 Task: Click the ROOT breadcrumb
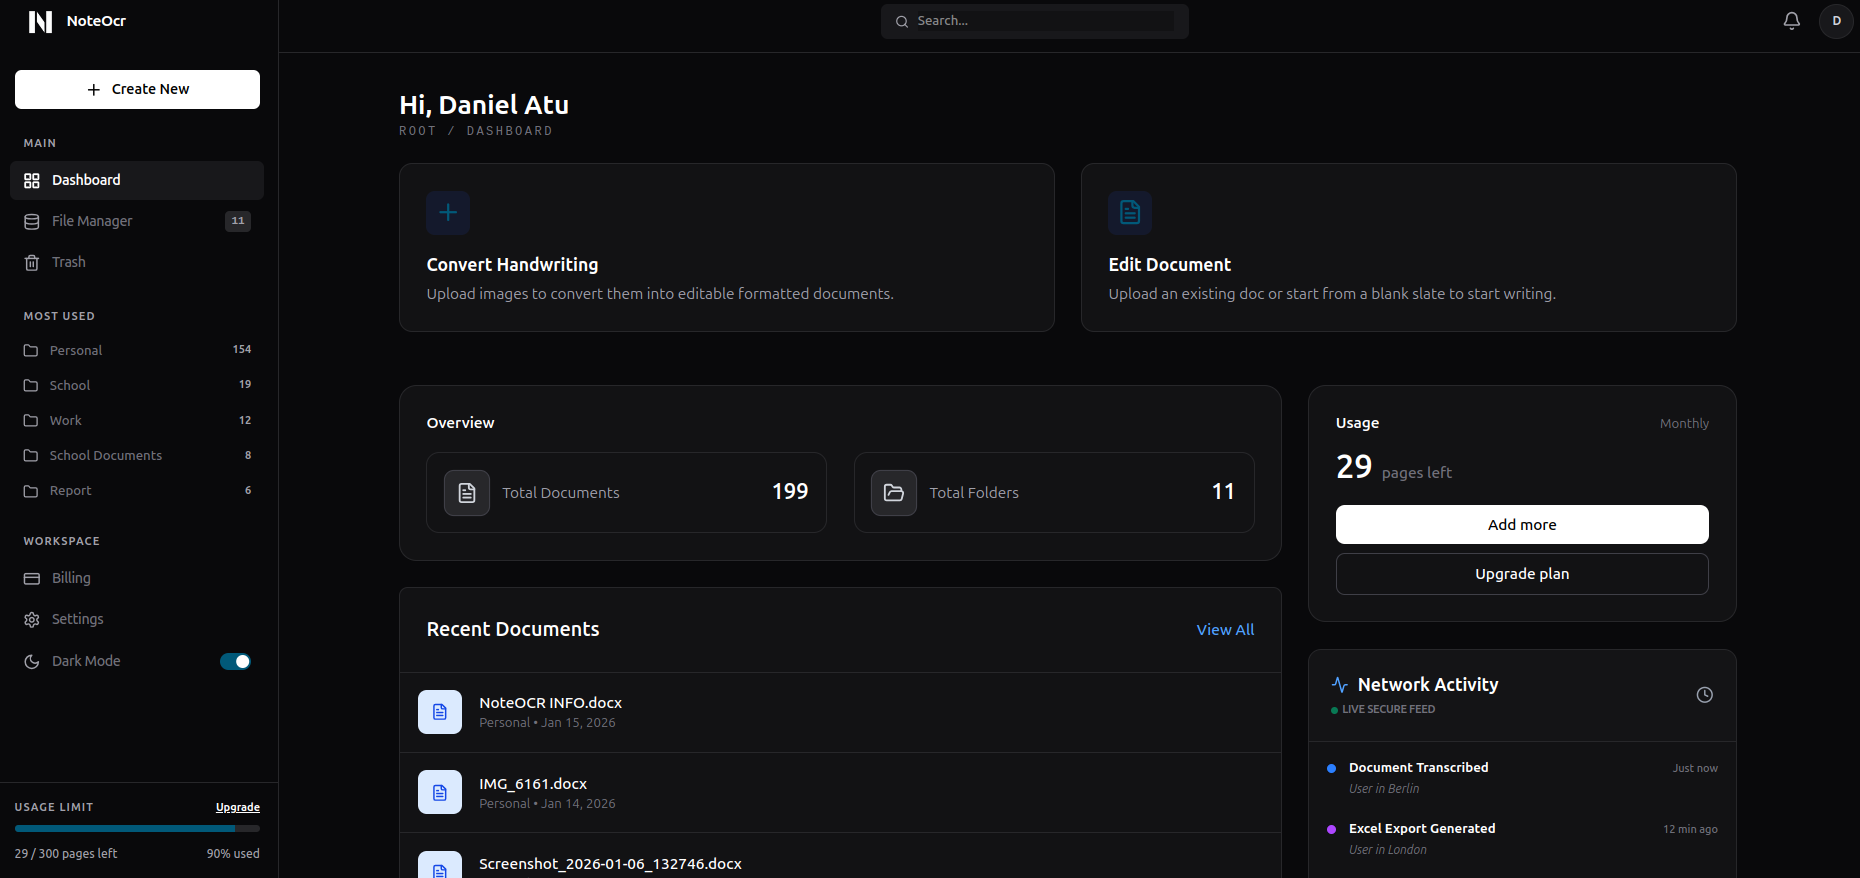[x=418, y=131]
